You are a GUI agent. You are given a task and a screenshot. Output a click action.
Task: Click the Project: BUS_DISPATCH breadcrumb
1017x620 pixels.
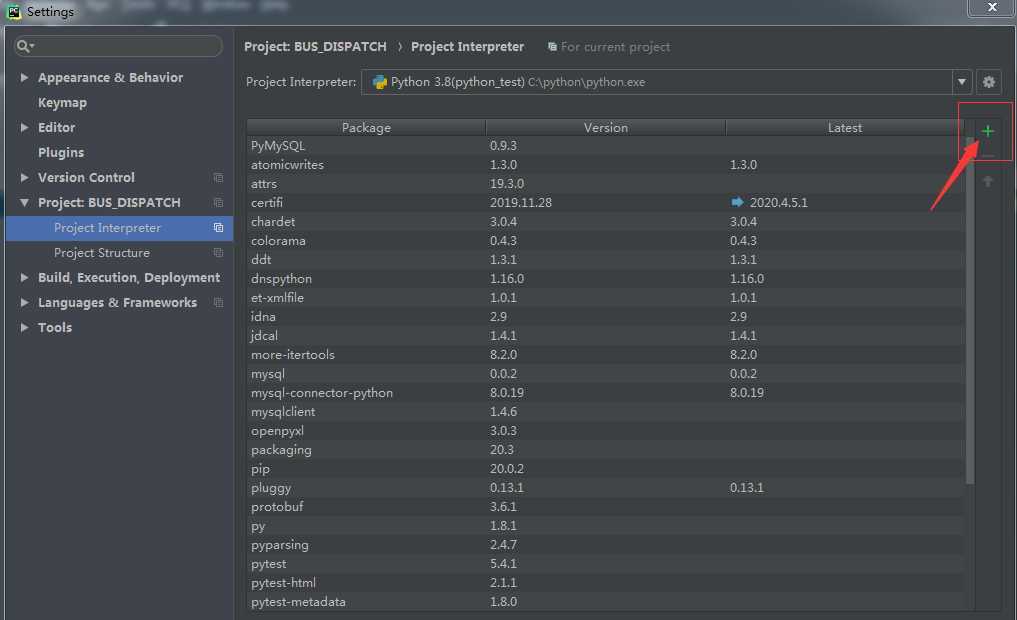(315, 47)
